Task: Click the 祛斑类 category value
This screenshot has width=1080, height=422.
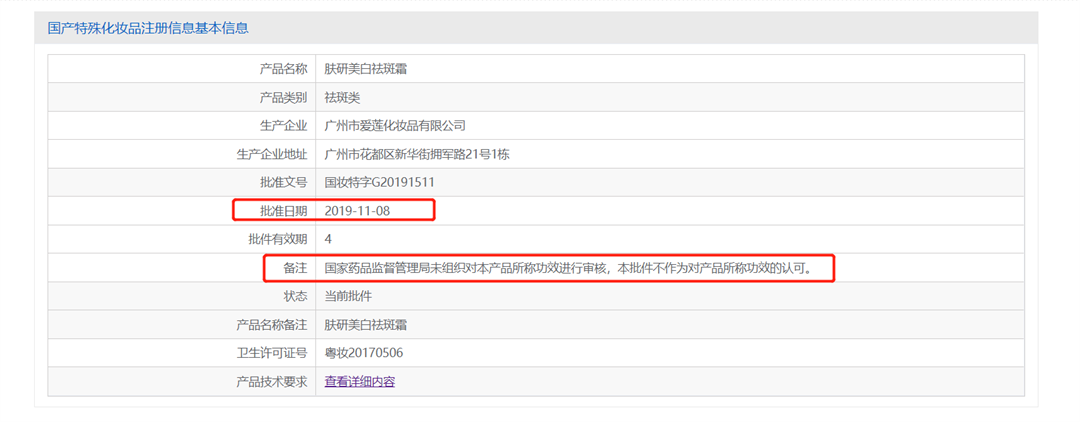Action: pos(342,98)
